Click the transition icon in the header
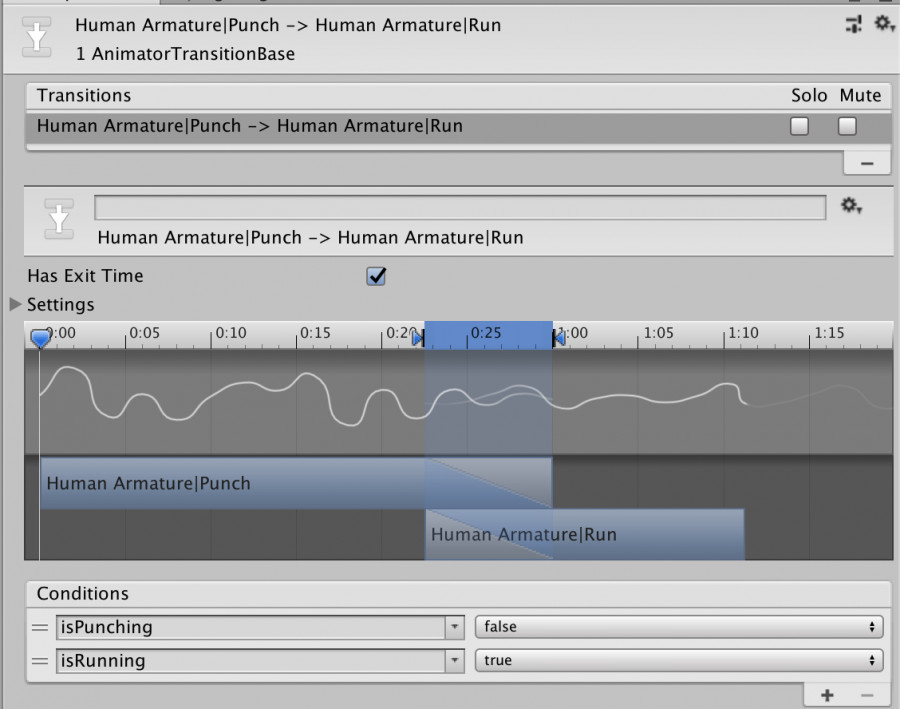This screenshot has width=900, height=709. tap(36, 37)
